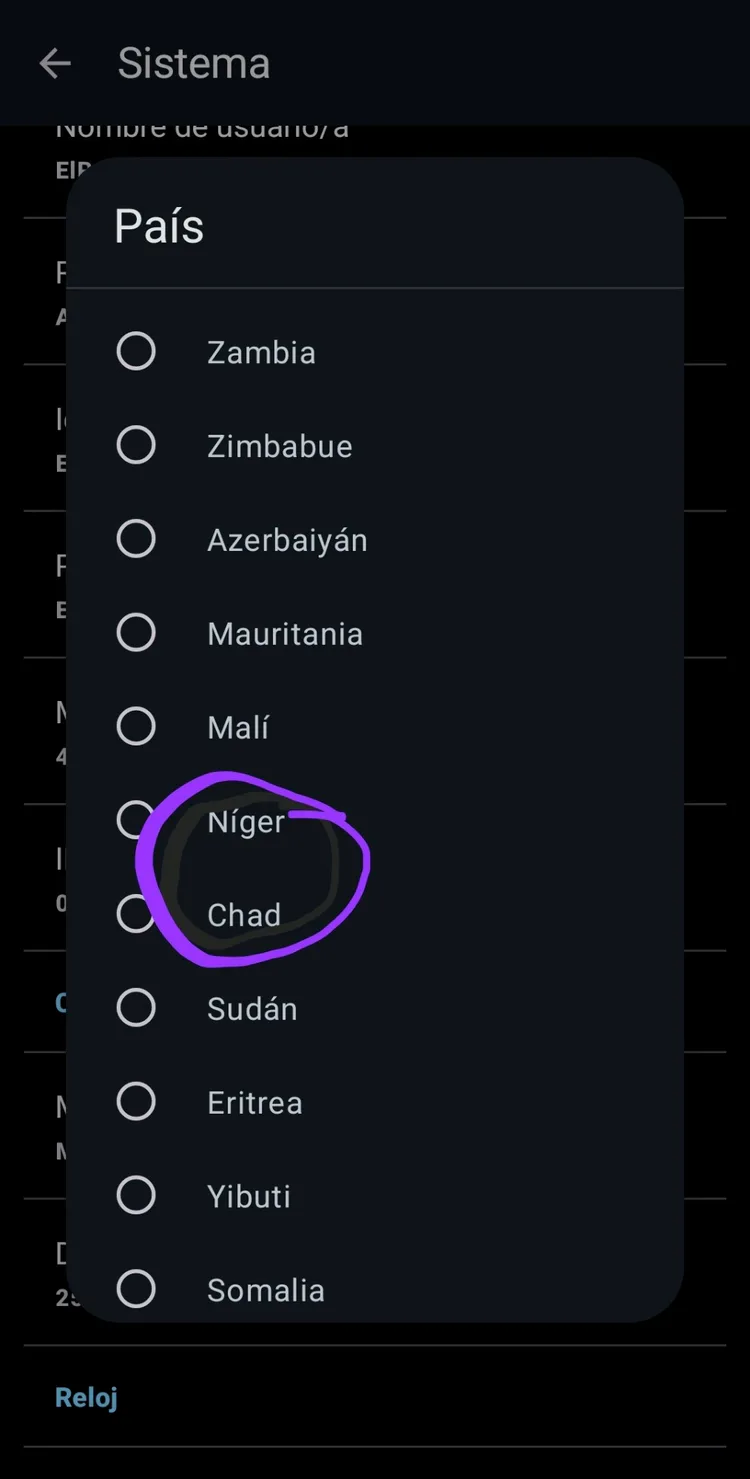Select the Zimbabue radio button
The height and width of the screenshot is (1479, 750).
[136, 445]
